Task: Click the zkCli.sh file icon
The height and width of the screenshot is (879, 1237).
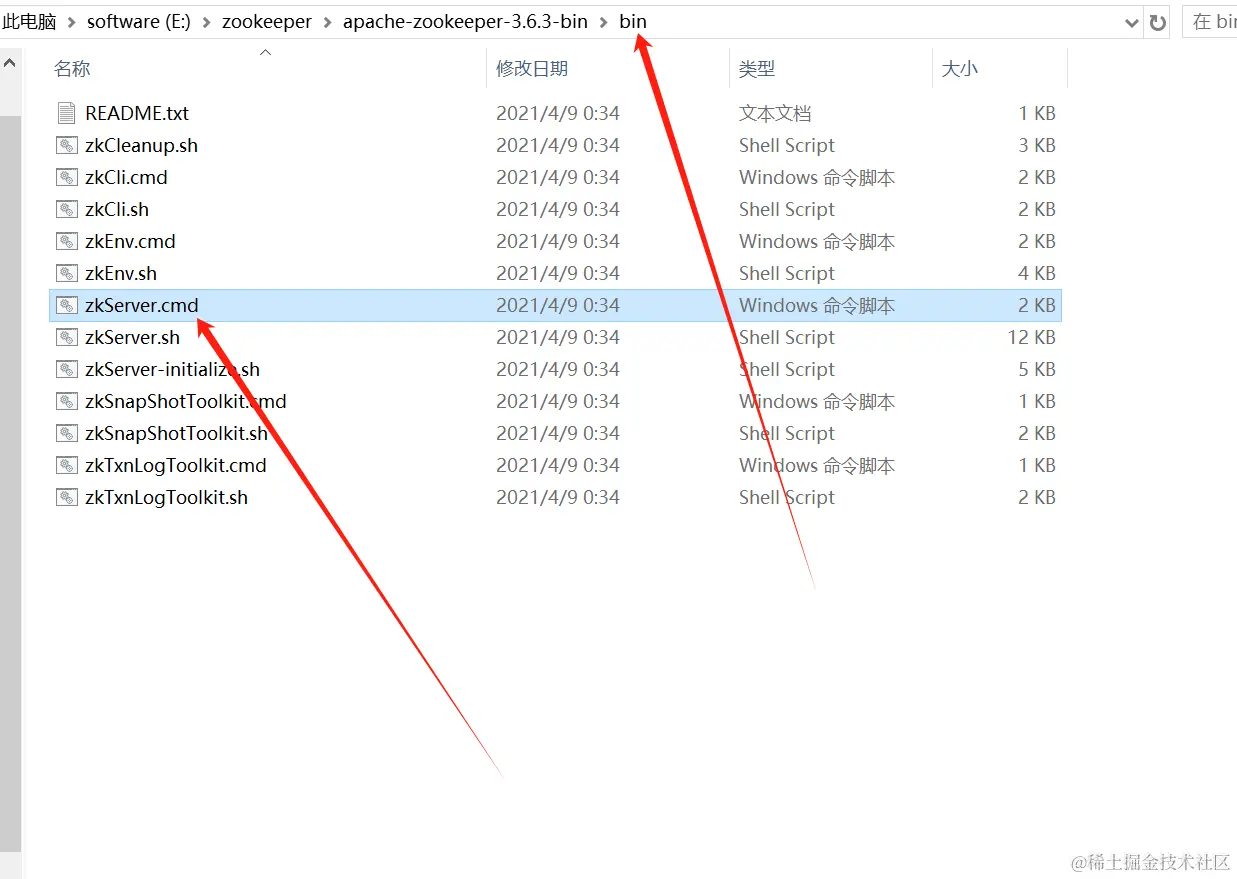Action: click(67, 209)
